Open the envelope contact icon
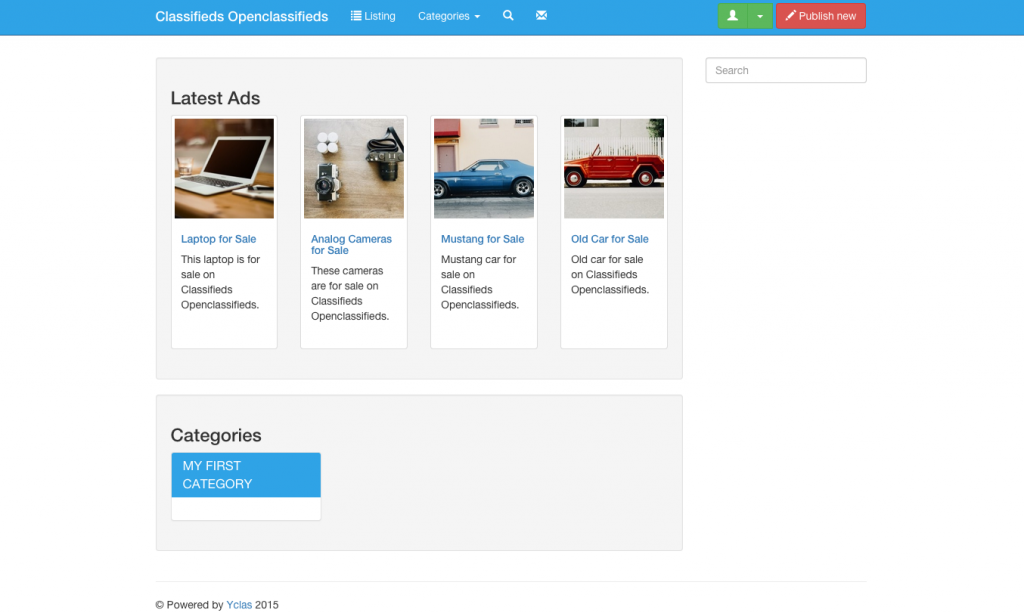1024x613 pixels. click(541, 16)
